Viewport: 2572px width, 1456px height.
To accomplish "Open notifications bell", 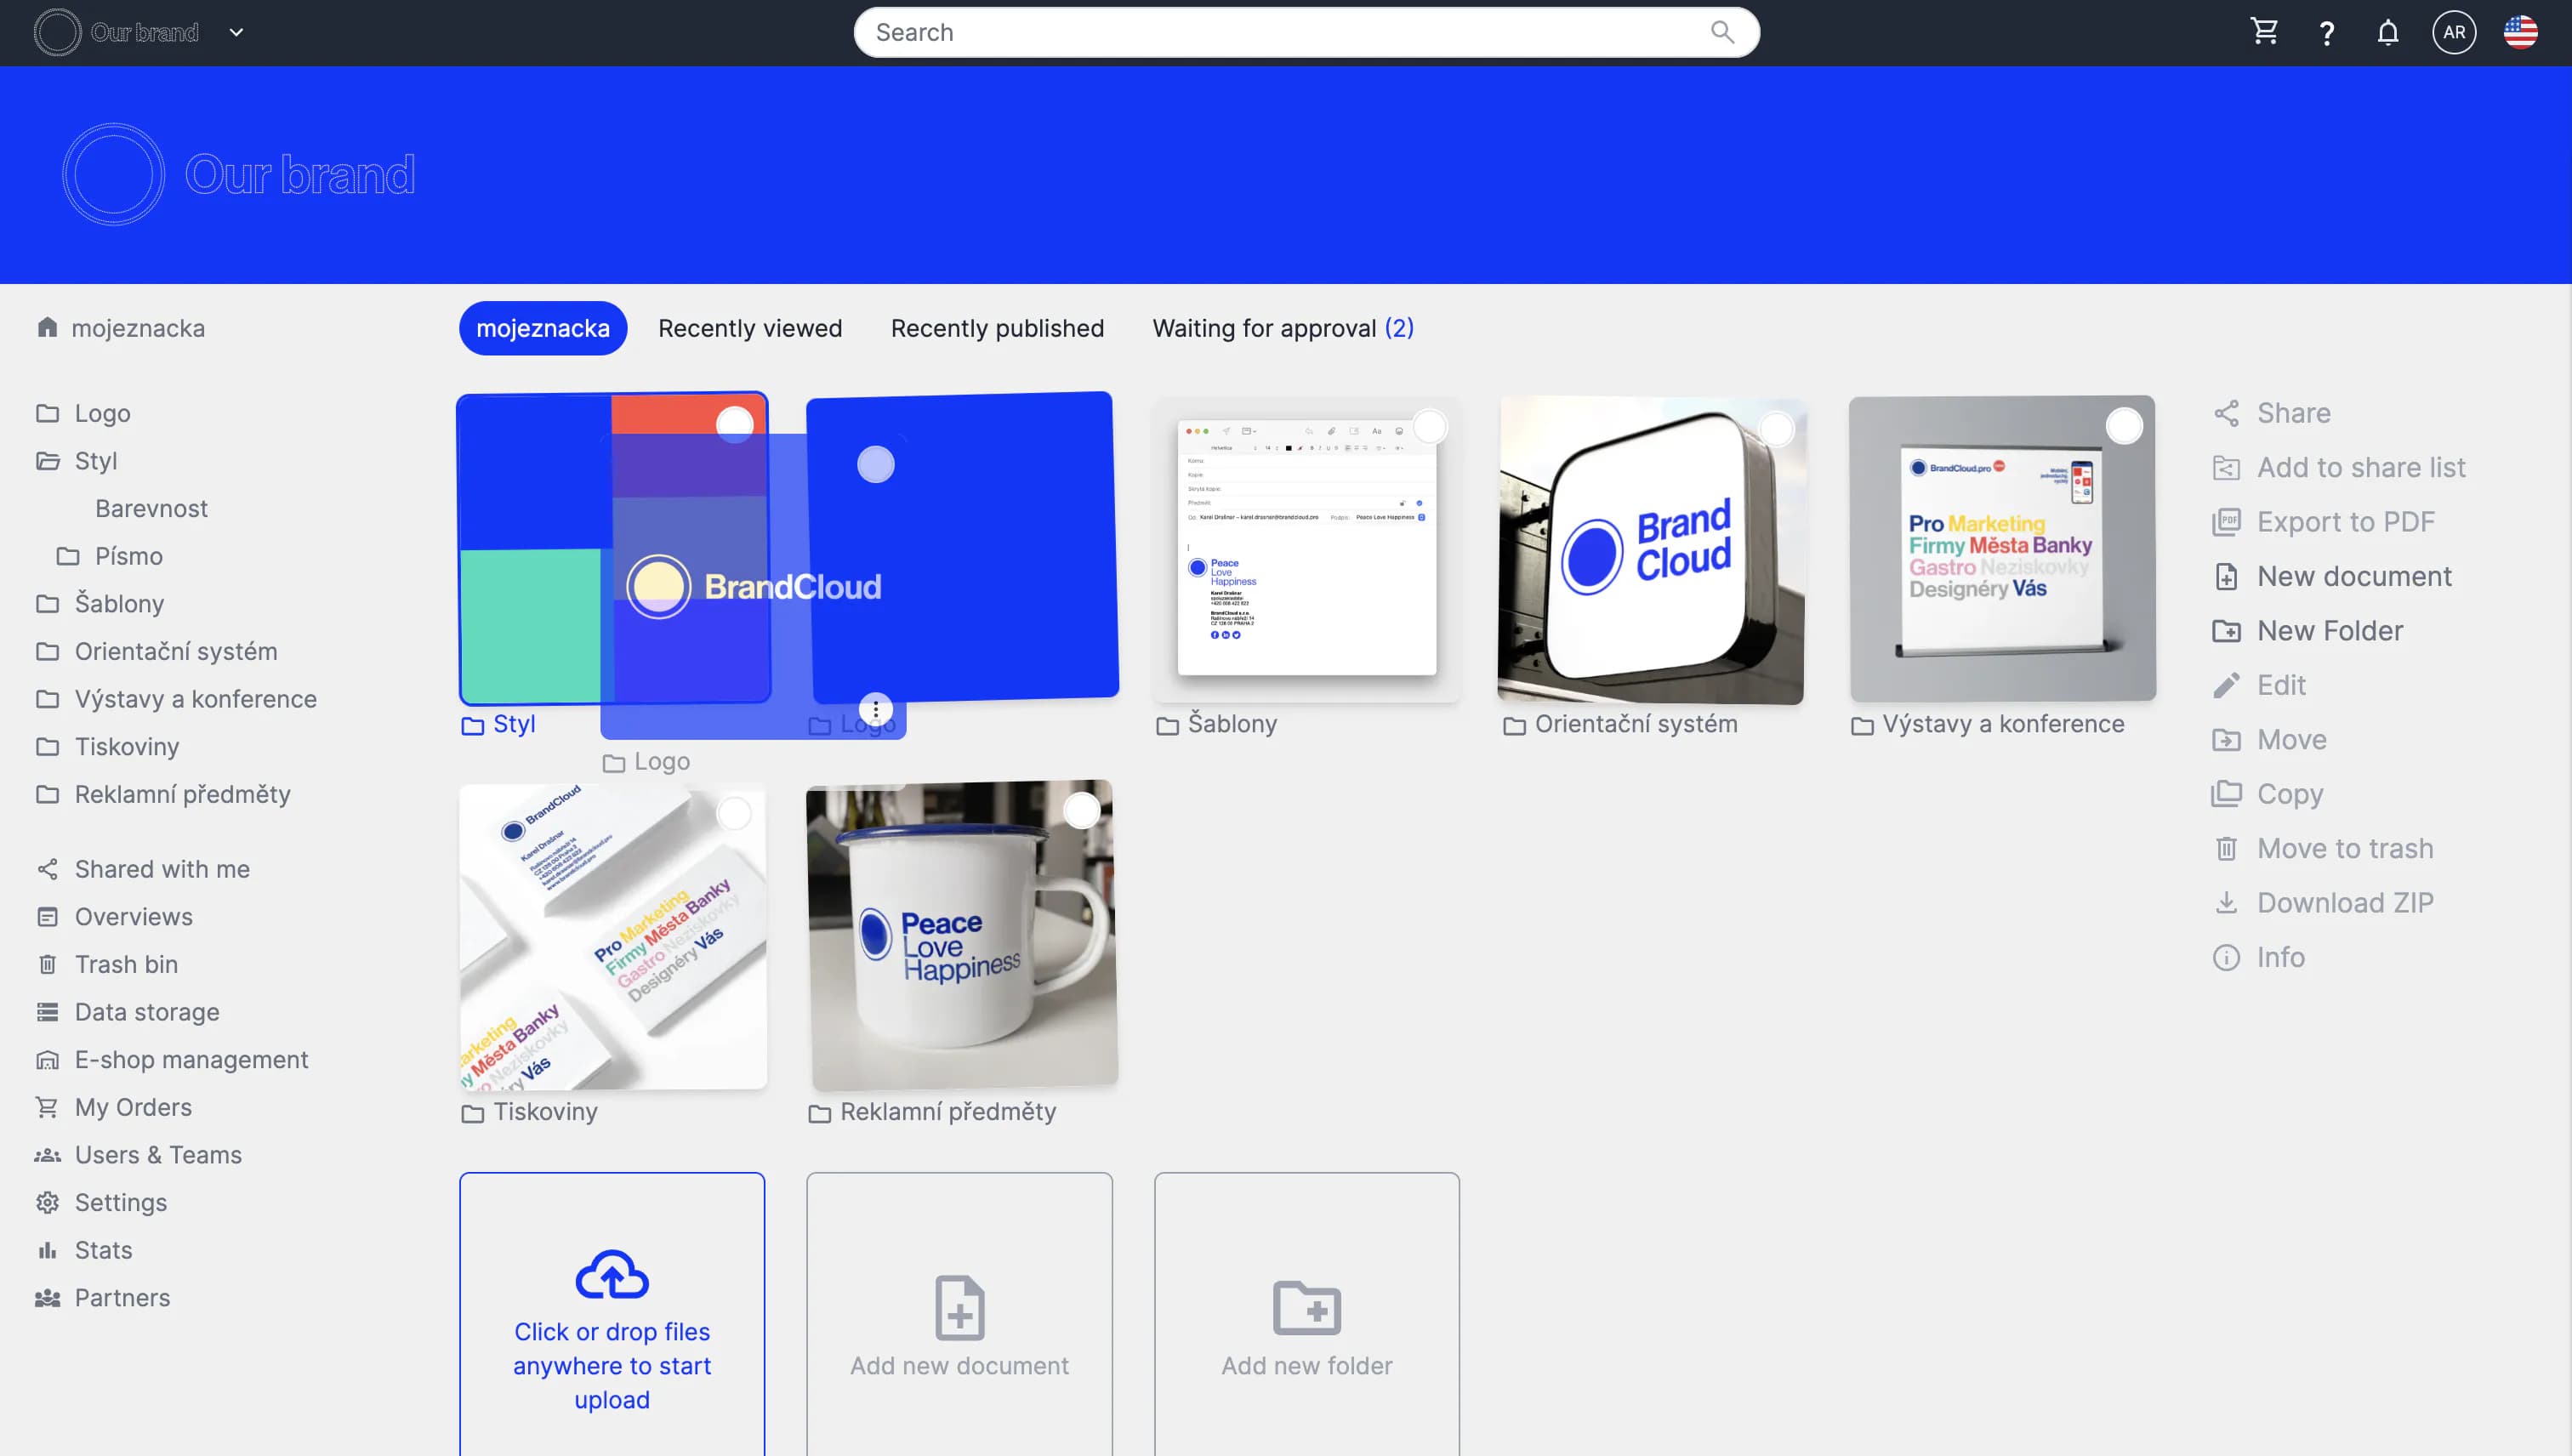I will tap(2388, 33).
